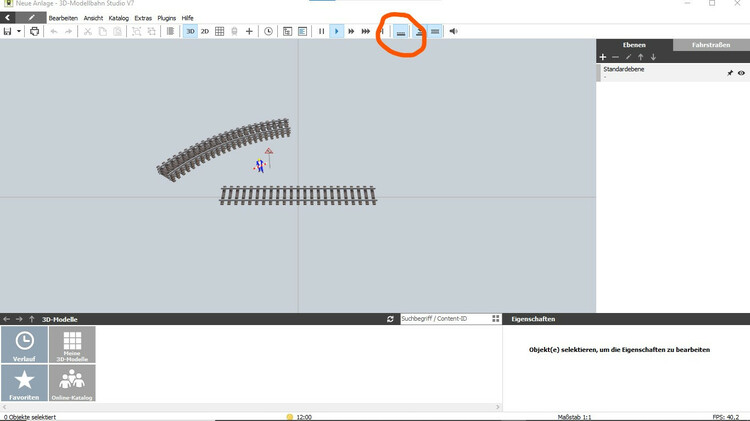Screen dimensions: 750x421
Task: Open the Online-Katalog tile
Action: tap(72, 383)
